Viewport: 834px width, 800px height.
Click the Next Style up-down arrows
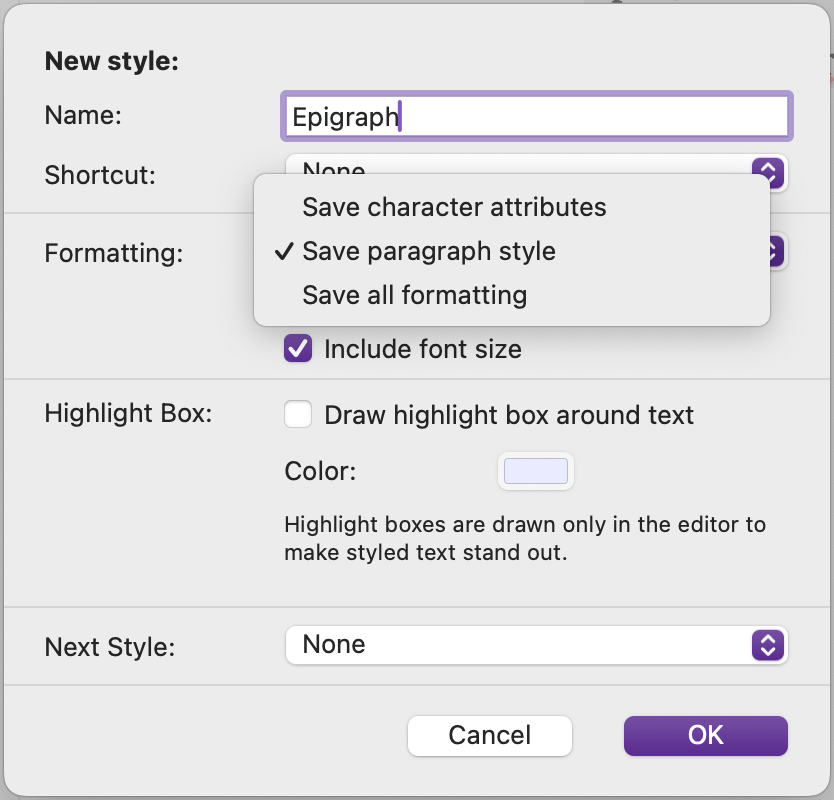click(766, 645)
